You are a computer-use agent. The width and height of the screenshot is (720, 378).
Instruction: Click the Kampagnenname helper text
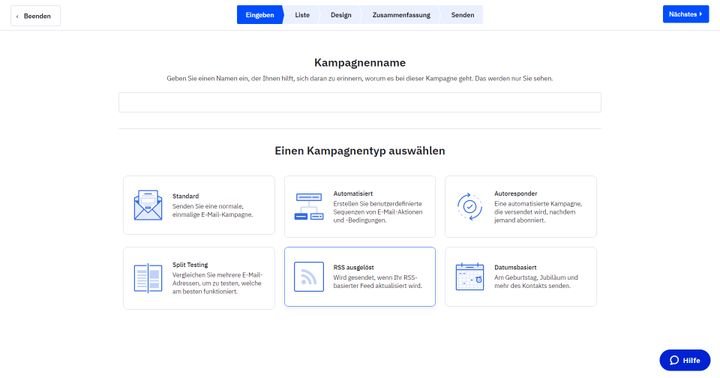[x=360, y=79]
